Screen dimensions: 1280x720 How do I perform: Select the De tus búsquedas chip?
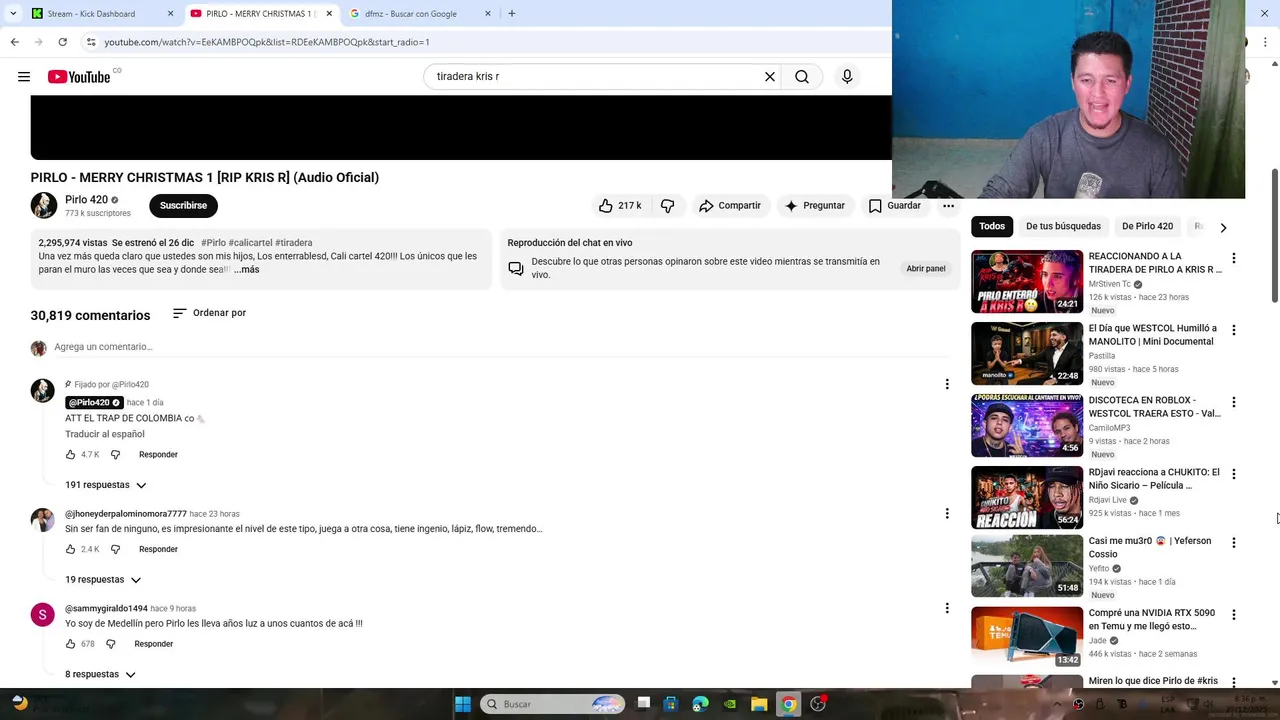pos(1063,226)
